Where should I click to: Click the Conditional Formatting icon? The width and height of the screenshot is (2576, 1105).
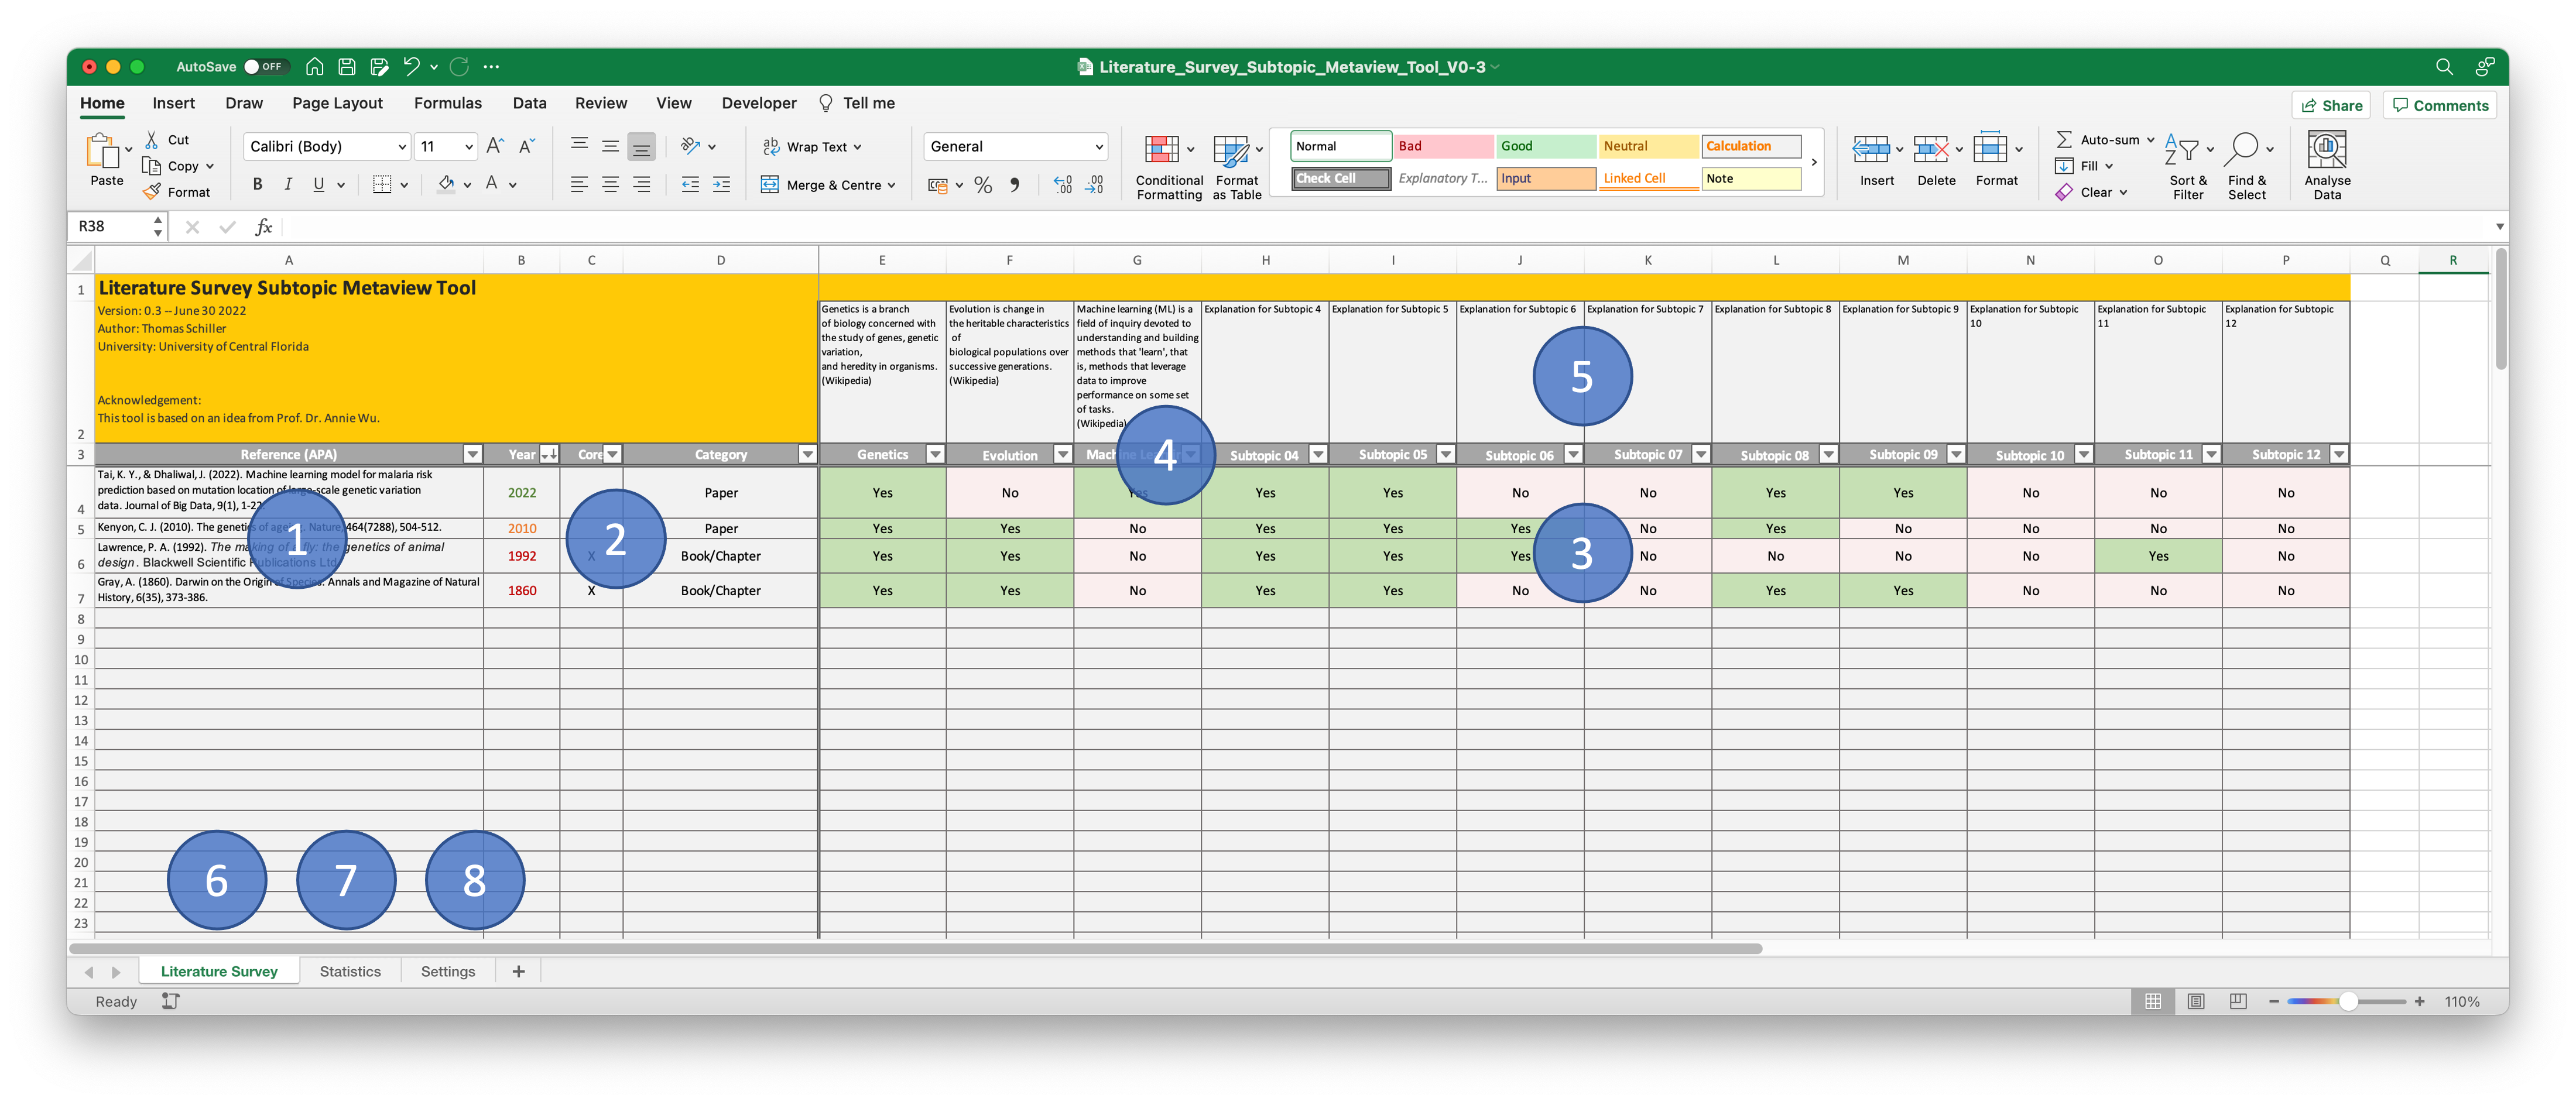click(1161, 151)
